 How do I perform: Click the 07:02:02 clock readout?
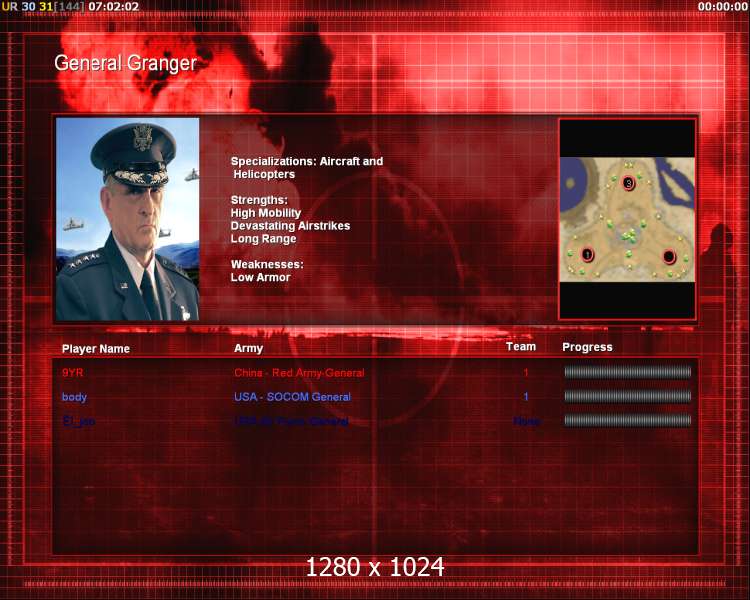[114, 6]
